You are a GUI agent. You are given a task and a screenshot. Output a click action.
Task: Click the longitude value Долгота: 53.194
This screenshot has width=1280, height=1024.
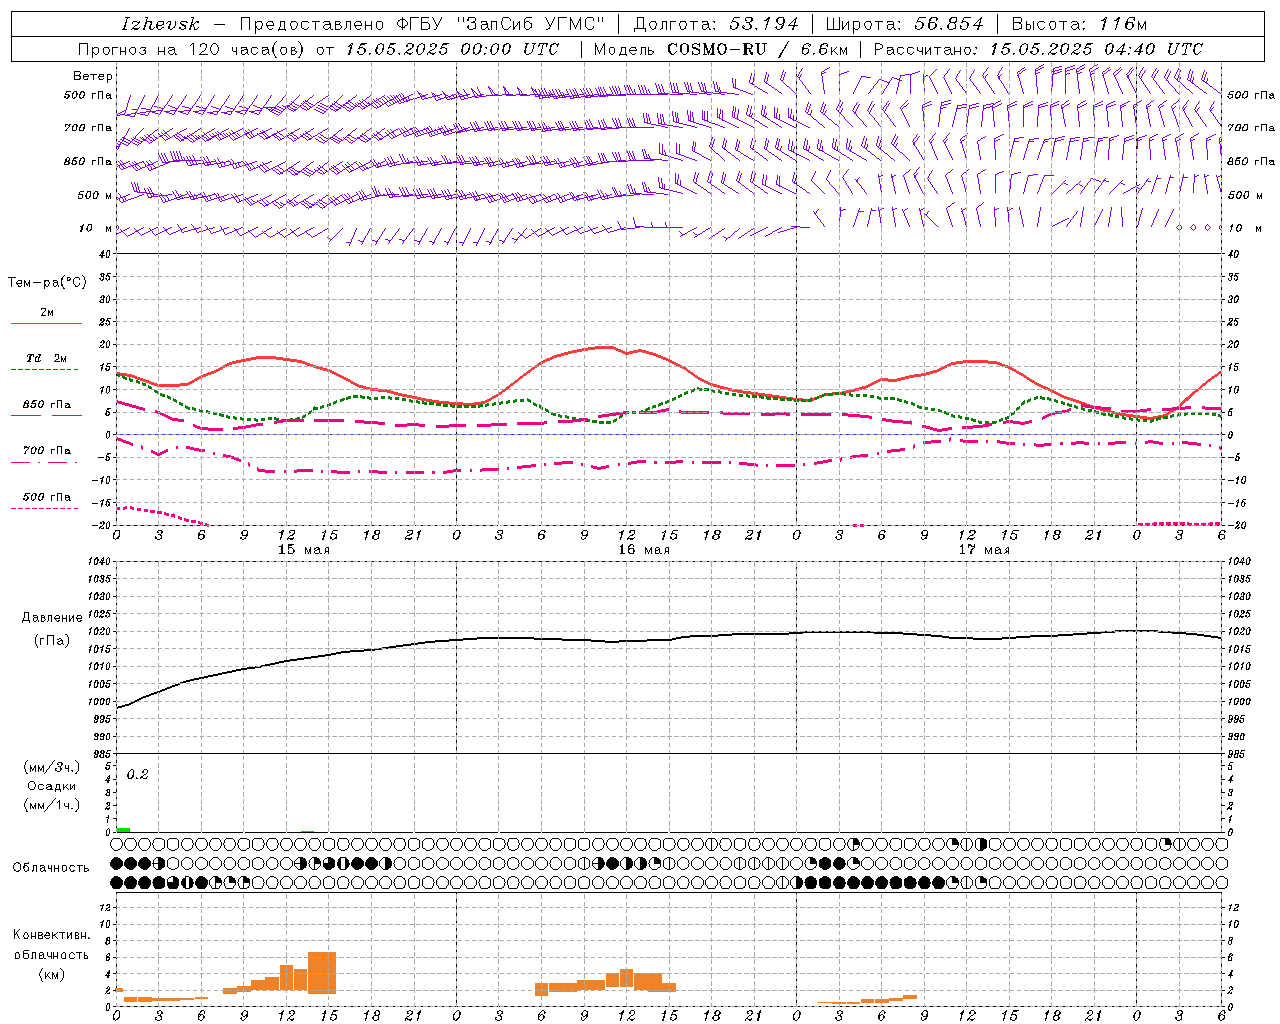(x=716, y=24)
